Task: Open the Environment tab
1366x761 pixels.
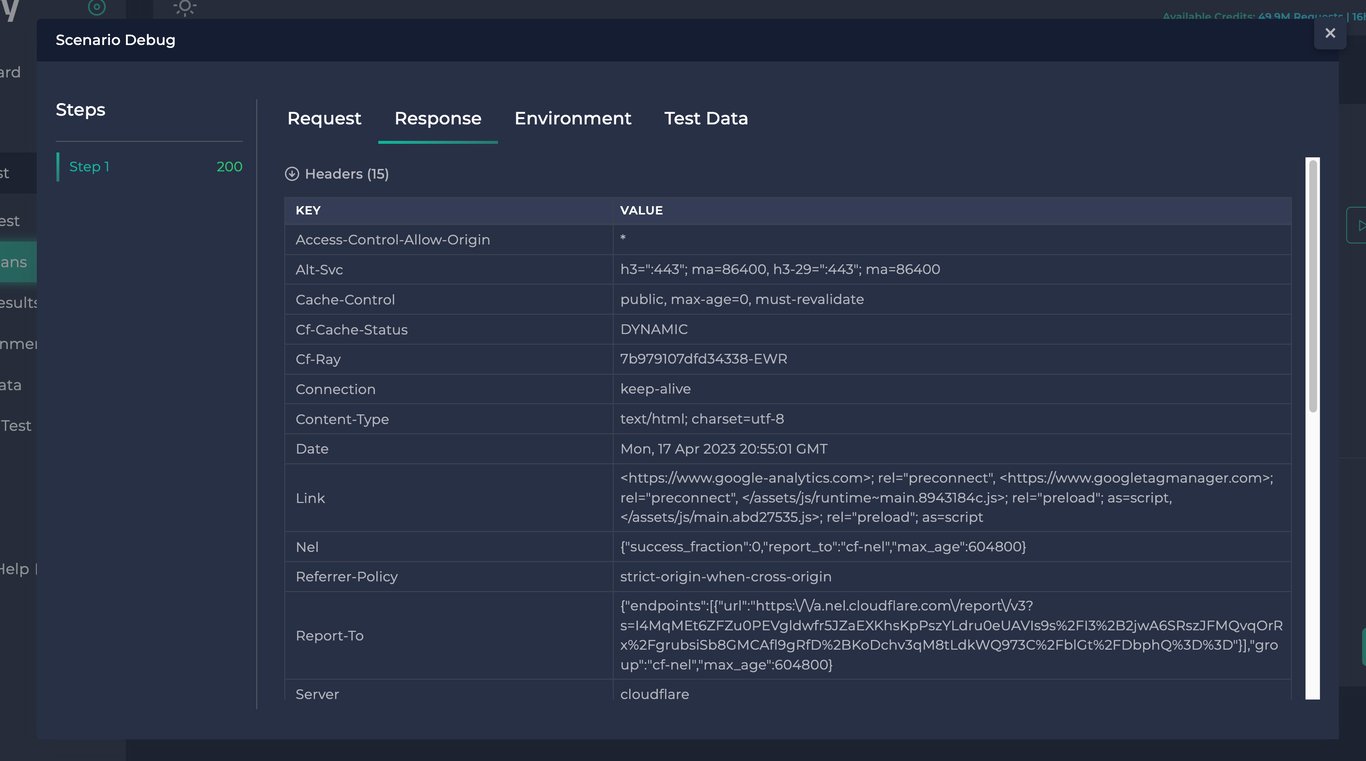Action: tap(572, 118)
